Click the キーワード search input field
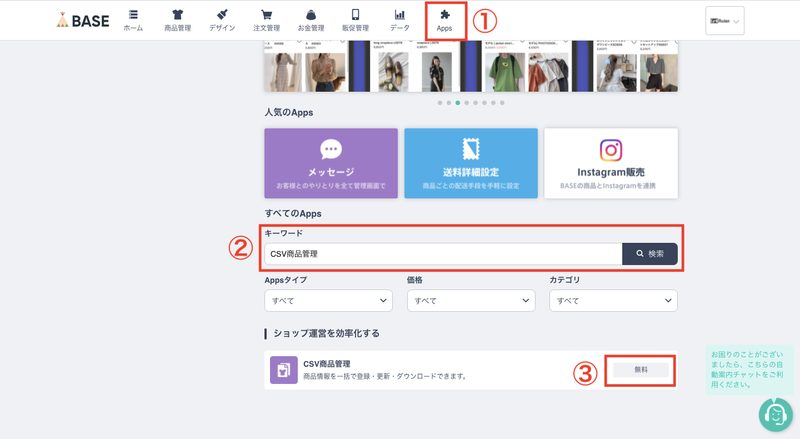800x439 pixels. (443, 254)
